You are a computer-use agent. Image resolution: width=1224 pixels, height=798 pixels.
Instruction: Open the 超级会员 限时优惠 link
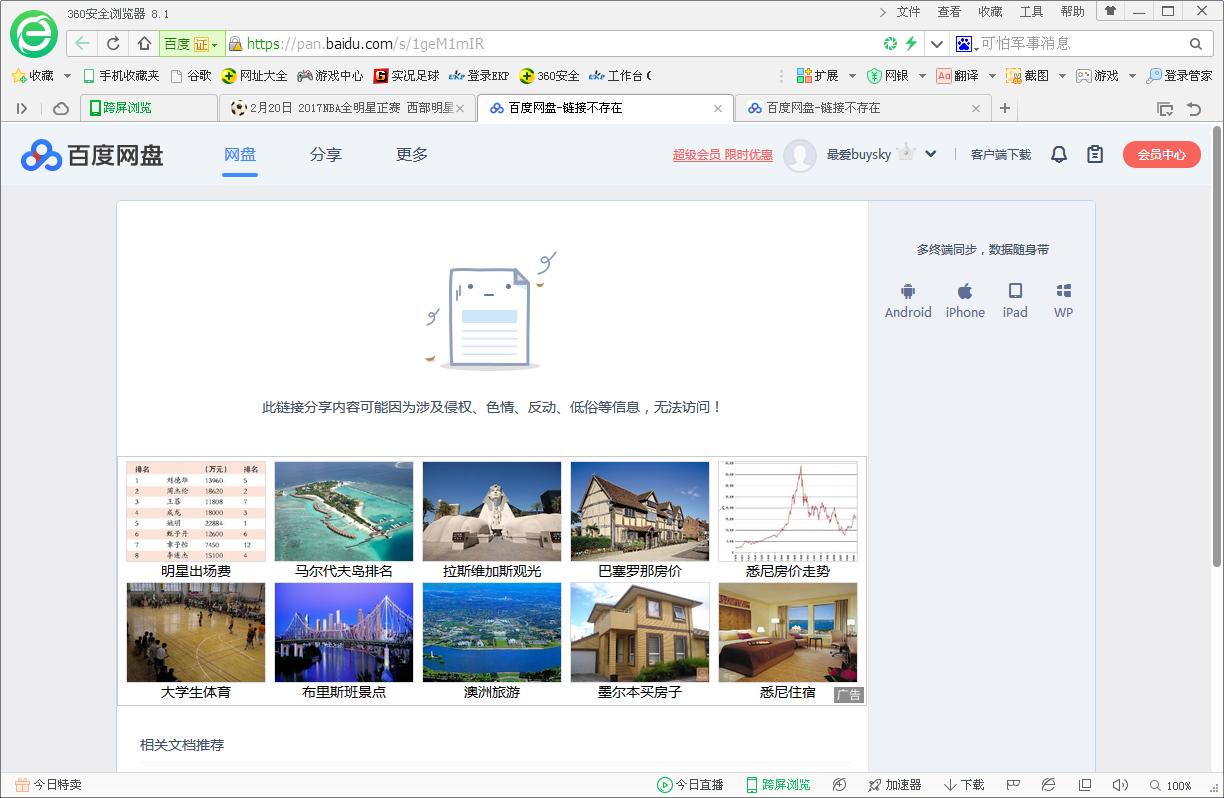[722, 155]
